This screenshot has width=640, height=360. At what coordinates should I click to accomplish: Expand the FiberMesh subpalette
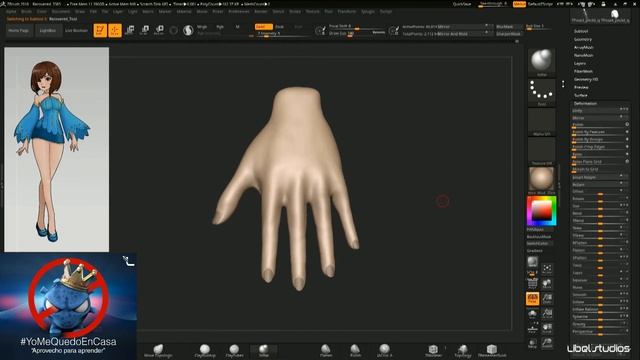coord(583,71)
